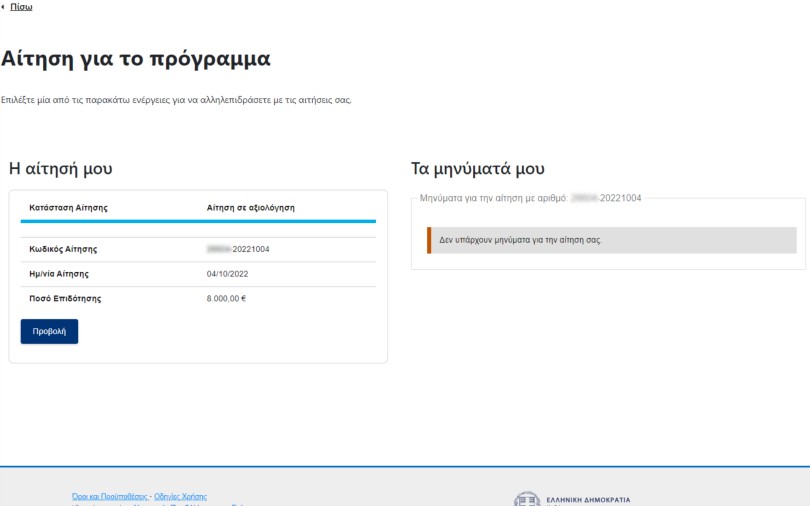Click the Ημ/νία Αίτησης row label
This screenshot has width=810, height=506.
59,274
